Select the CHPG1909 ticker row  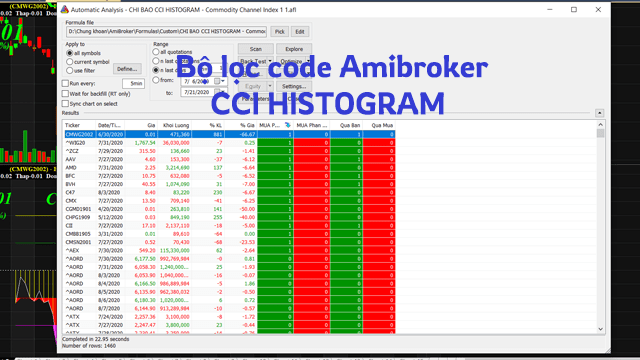[x=229, y=217]
